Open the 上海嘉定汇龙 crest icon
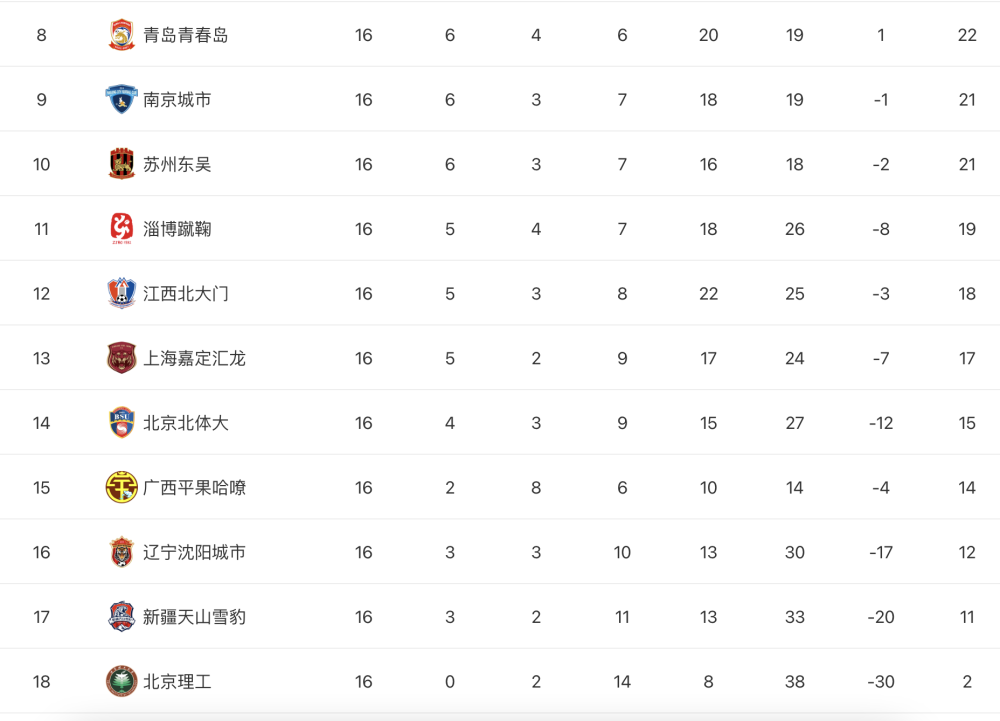 tap(121, 358)
